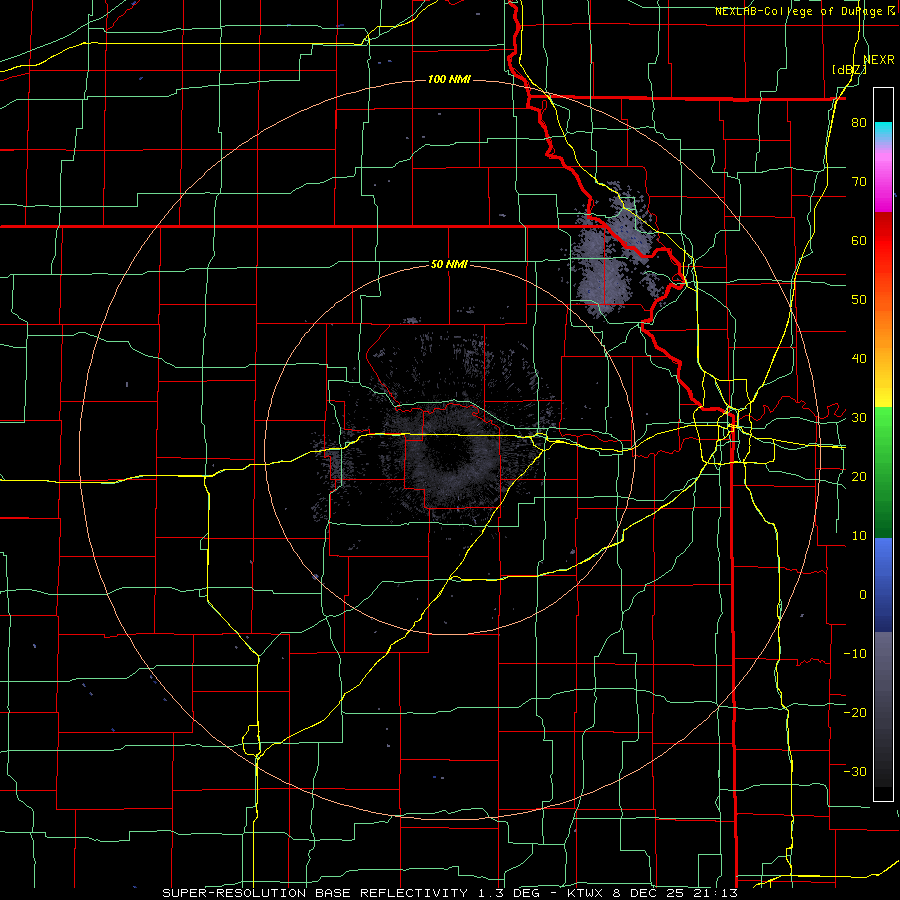
Task: Click the 40 dBZ scale value
Action: [859, 359]
